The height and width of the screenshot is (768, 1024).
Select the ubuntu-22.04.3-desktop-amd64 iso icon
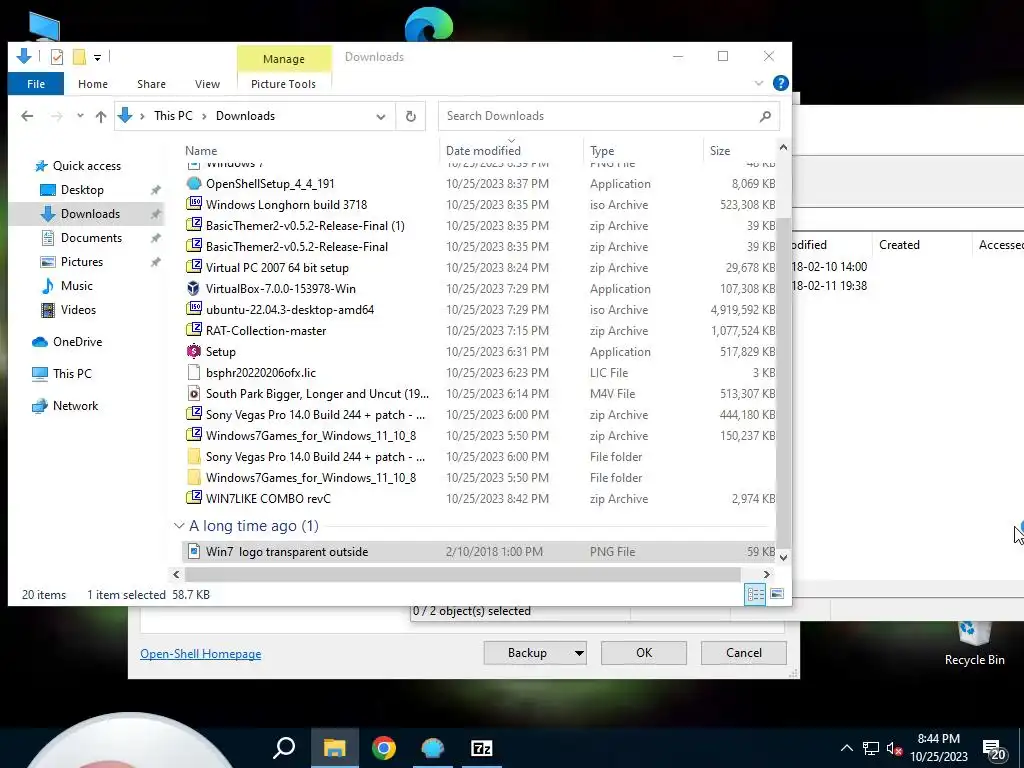(x=194, y=310)
